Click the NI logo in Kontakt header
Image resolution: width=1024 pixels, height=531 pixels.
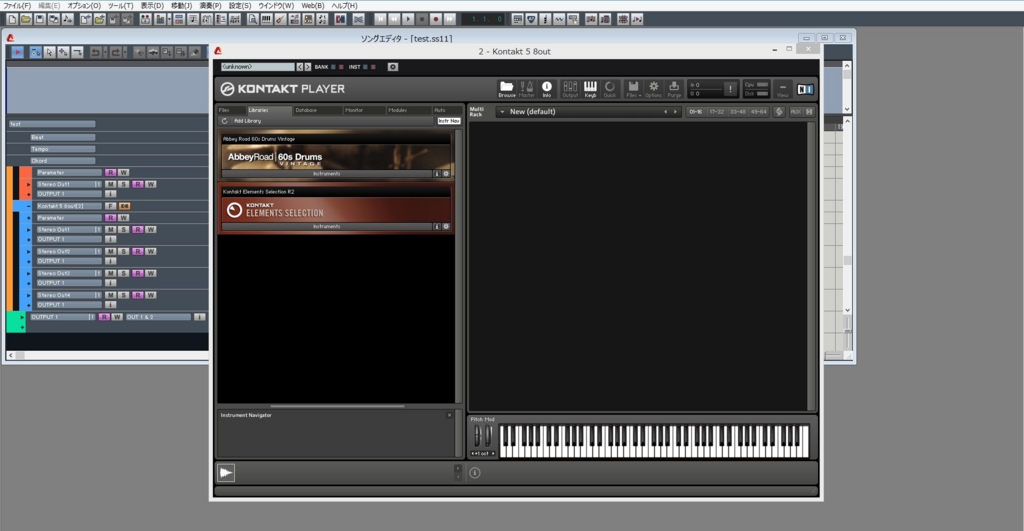805,89
